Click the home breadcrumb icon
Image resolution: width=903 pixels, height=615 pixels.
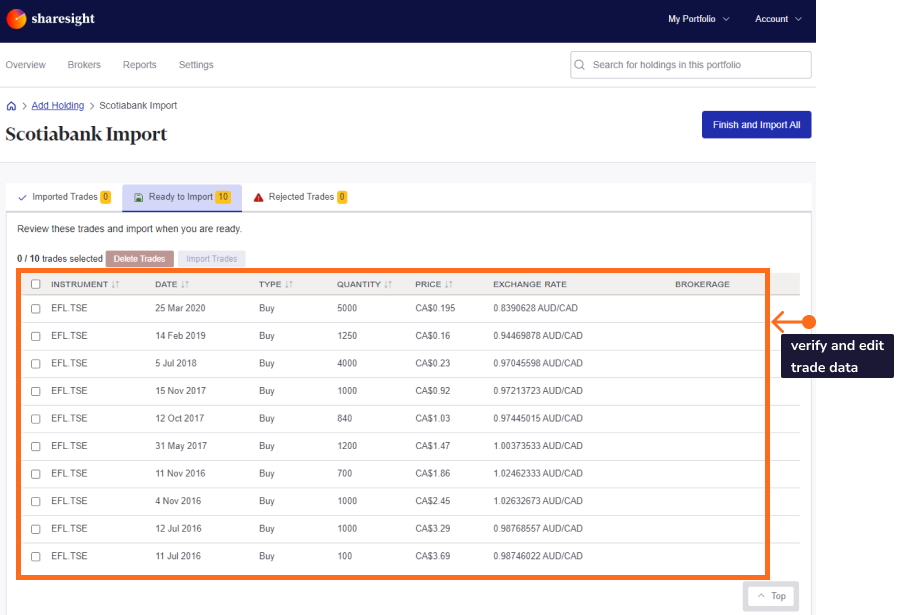(x=11, y=106)
